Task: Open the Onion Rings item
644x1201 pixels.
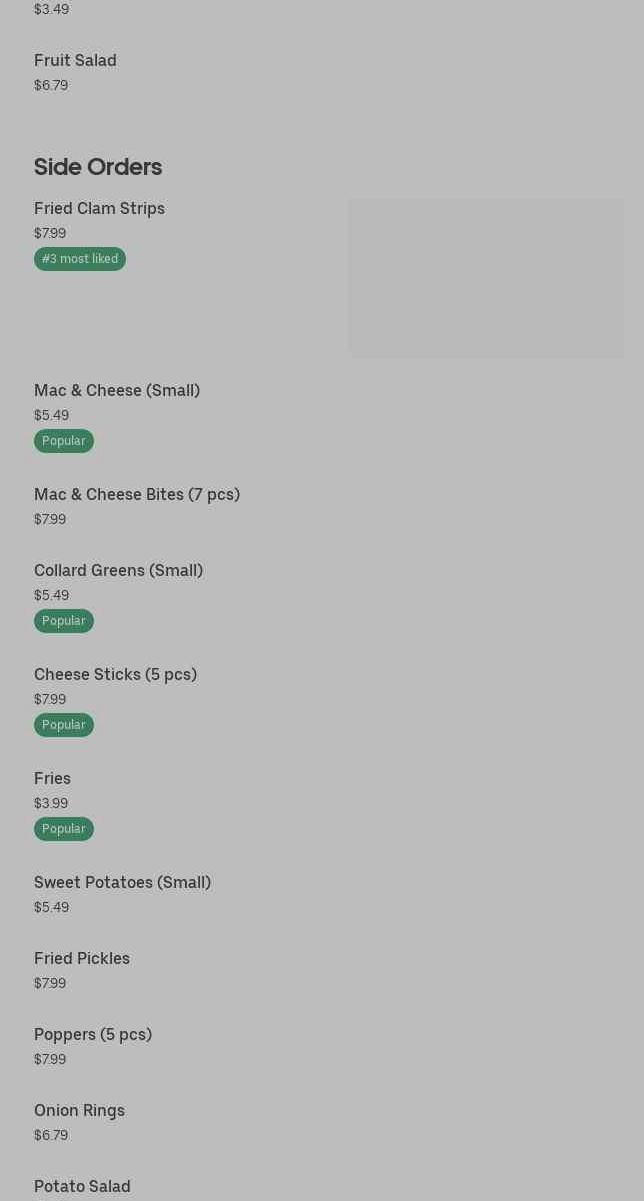Action: [79, 1111]
